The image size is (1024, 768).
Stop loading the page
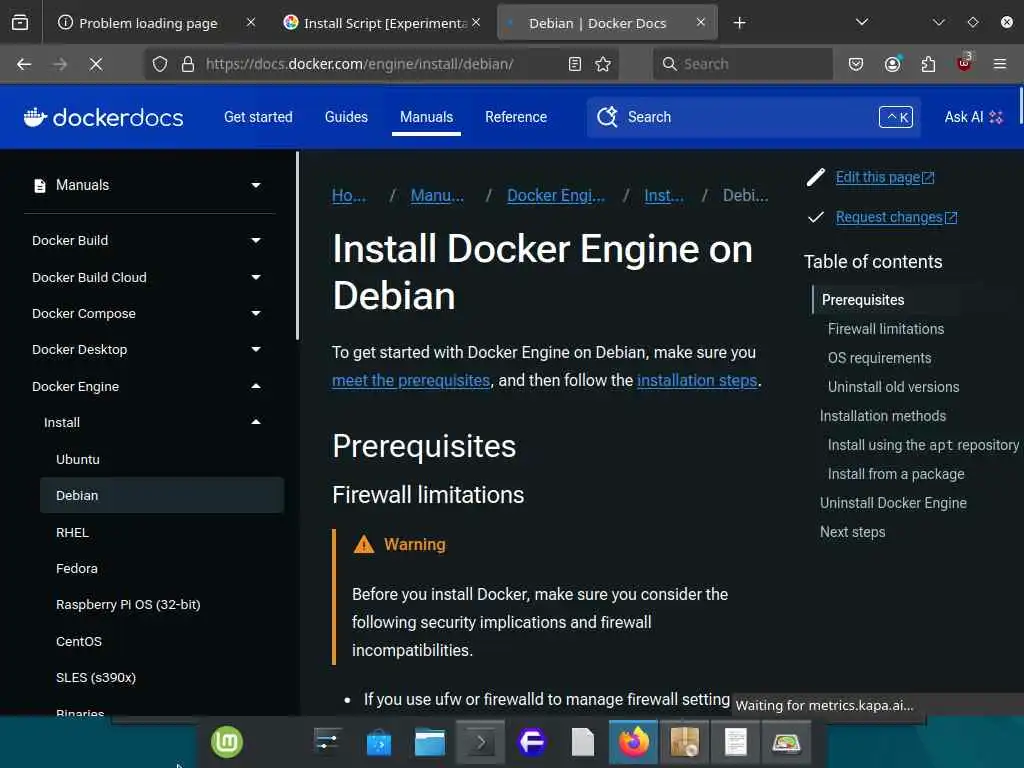[96, 64]
